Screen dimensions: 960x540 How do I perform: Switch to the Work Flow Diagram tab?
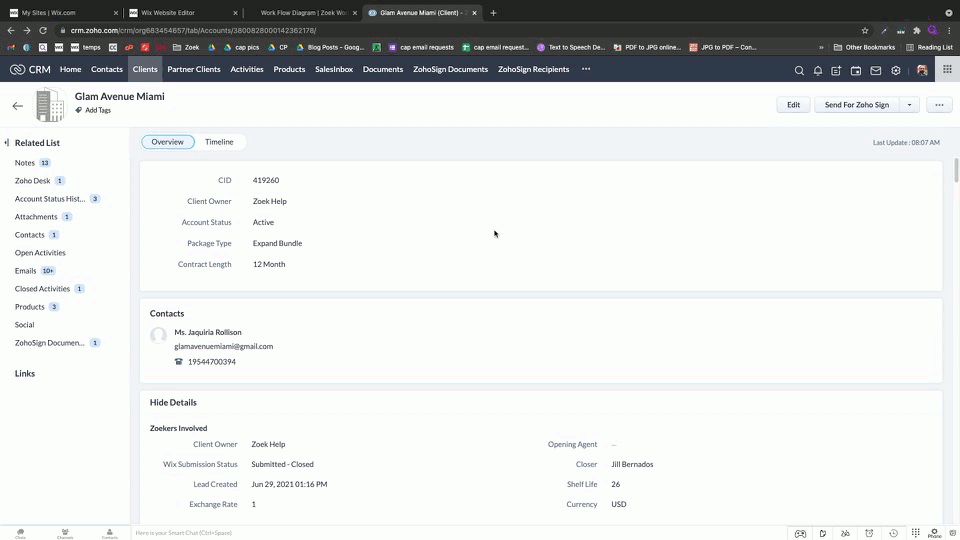point(303,13)
